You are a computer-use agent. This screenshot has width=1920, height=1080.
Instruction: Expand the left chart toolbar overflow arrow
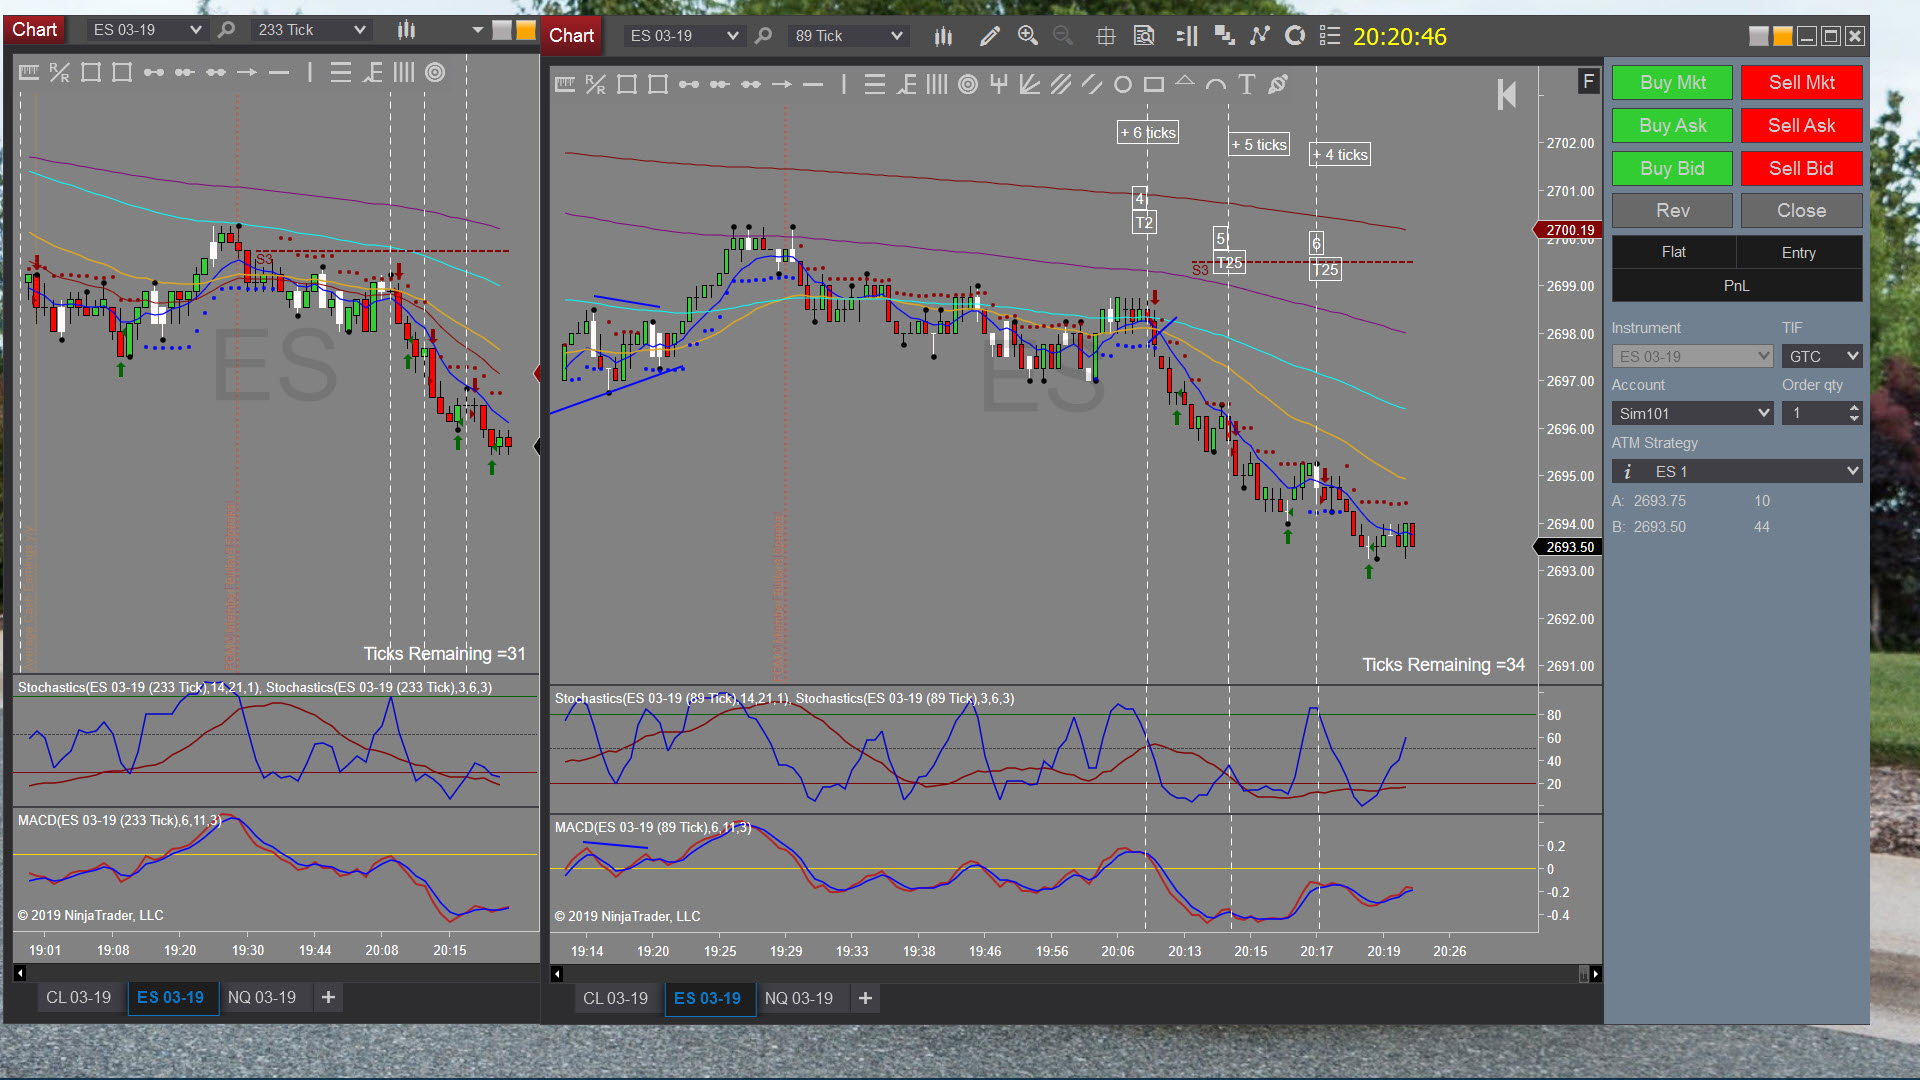pyautogui.click(x=478, y=30)
